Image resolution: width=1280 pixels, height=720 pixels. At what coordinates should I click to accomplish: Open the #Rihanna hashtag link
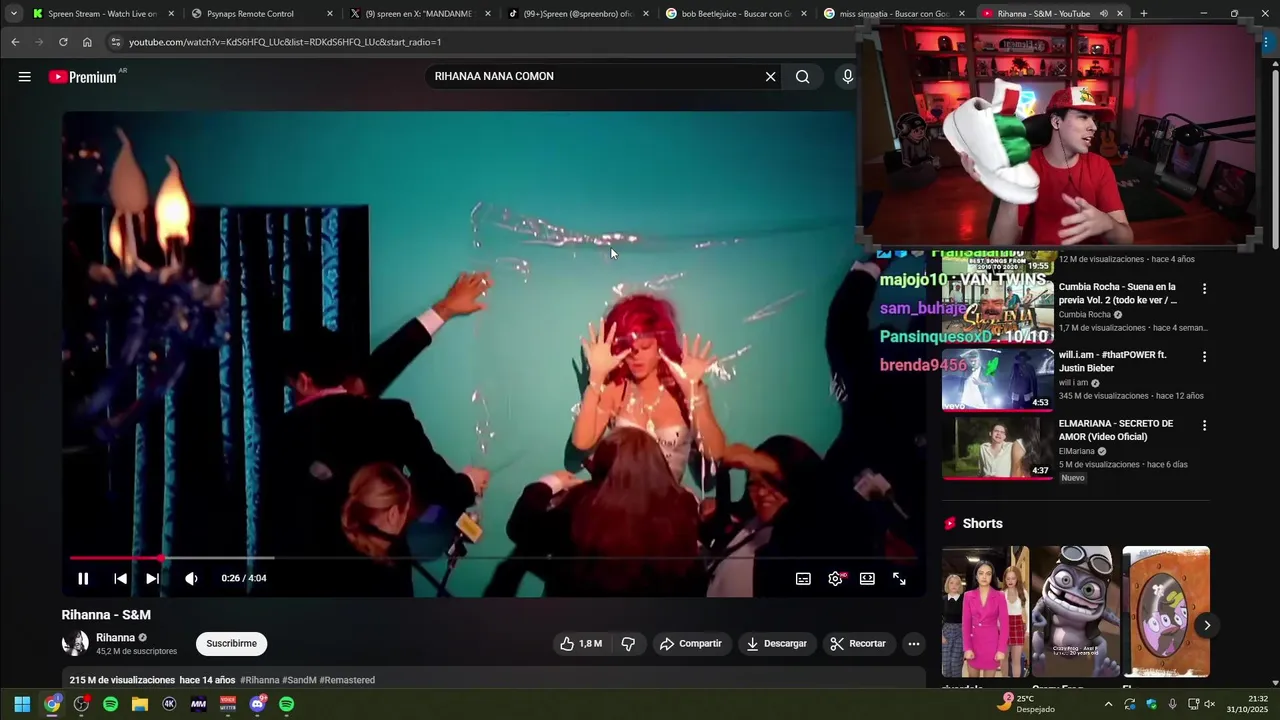coord(260,680)
